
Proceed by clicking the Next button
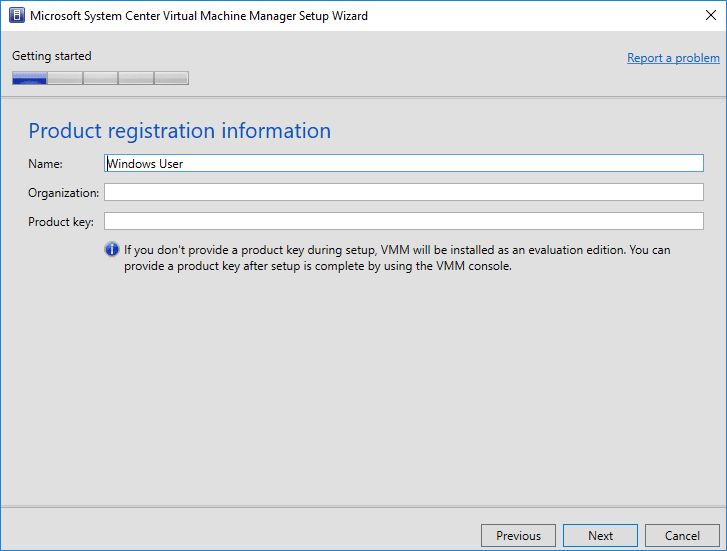coord(600,535)
